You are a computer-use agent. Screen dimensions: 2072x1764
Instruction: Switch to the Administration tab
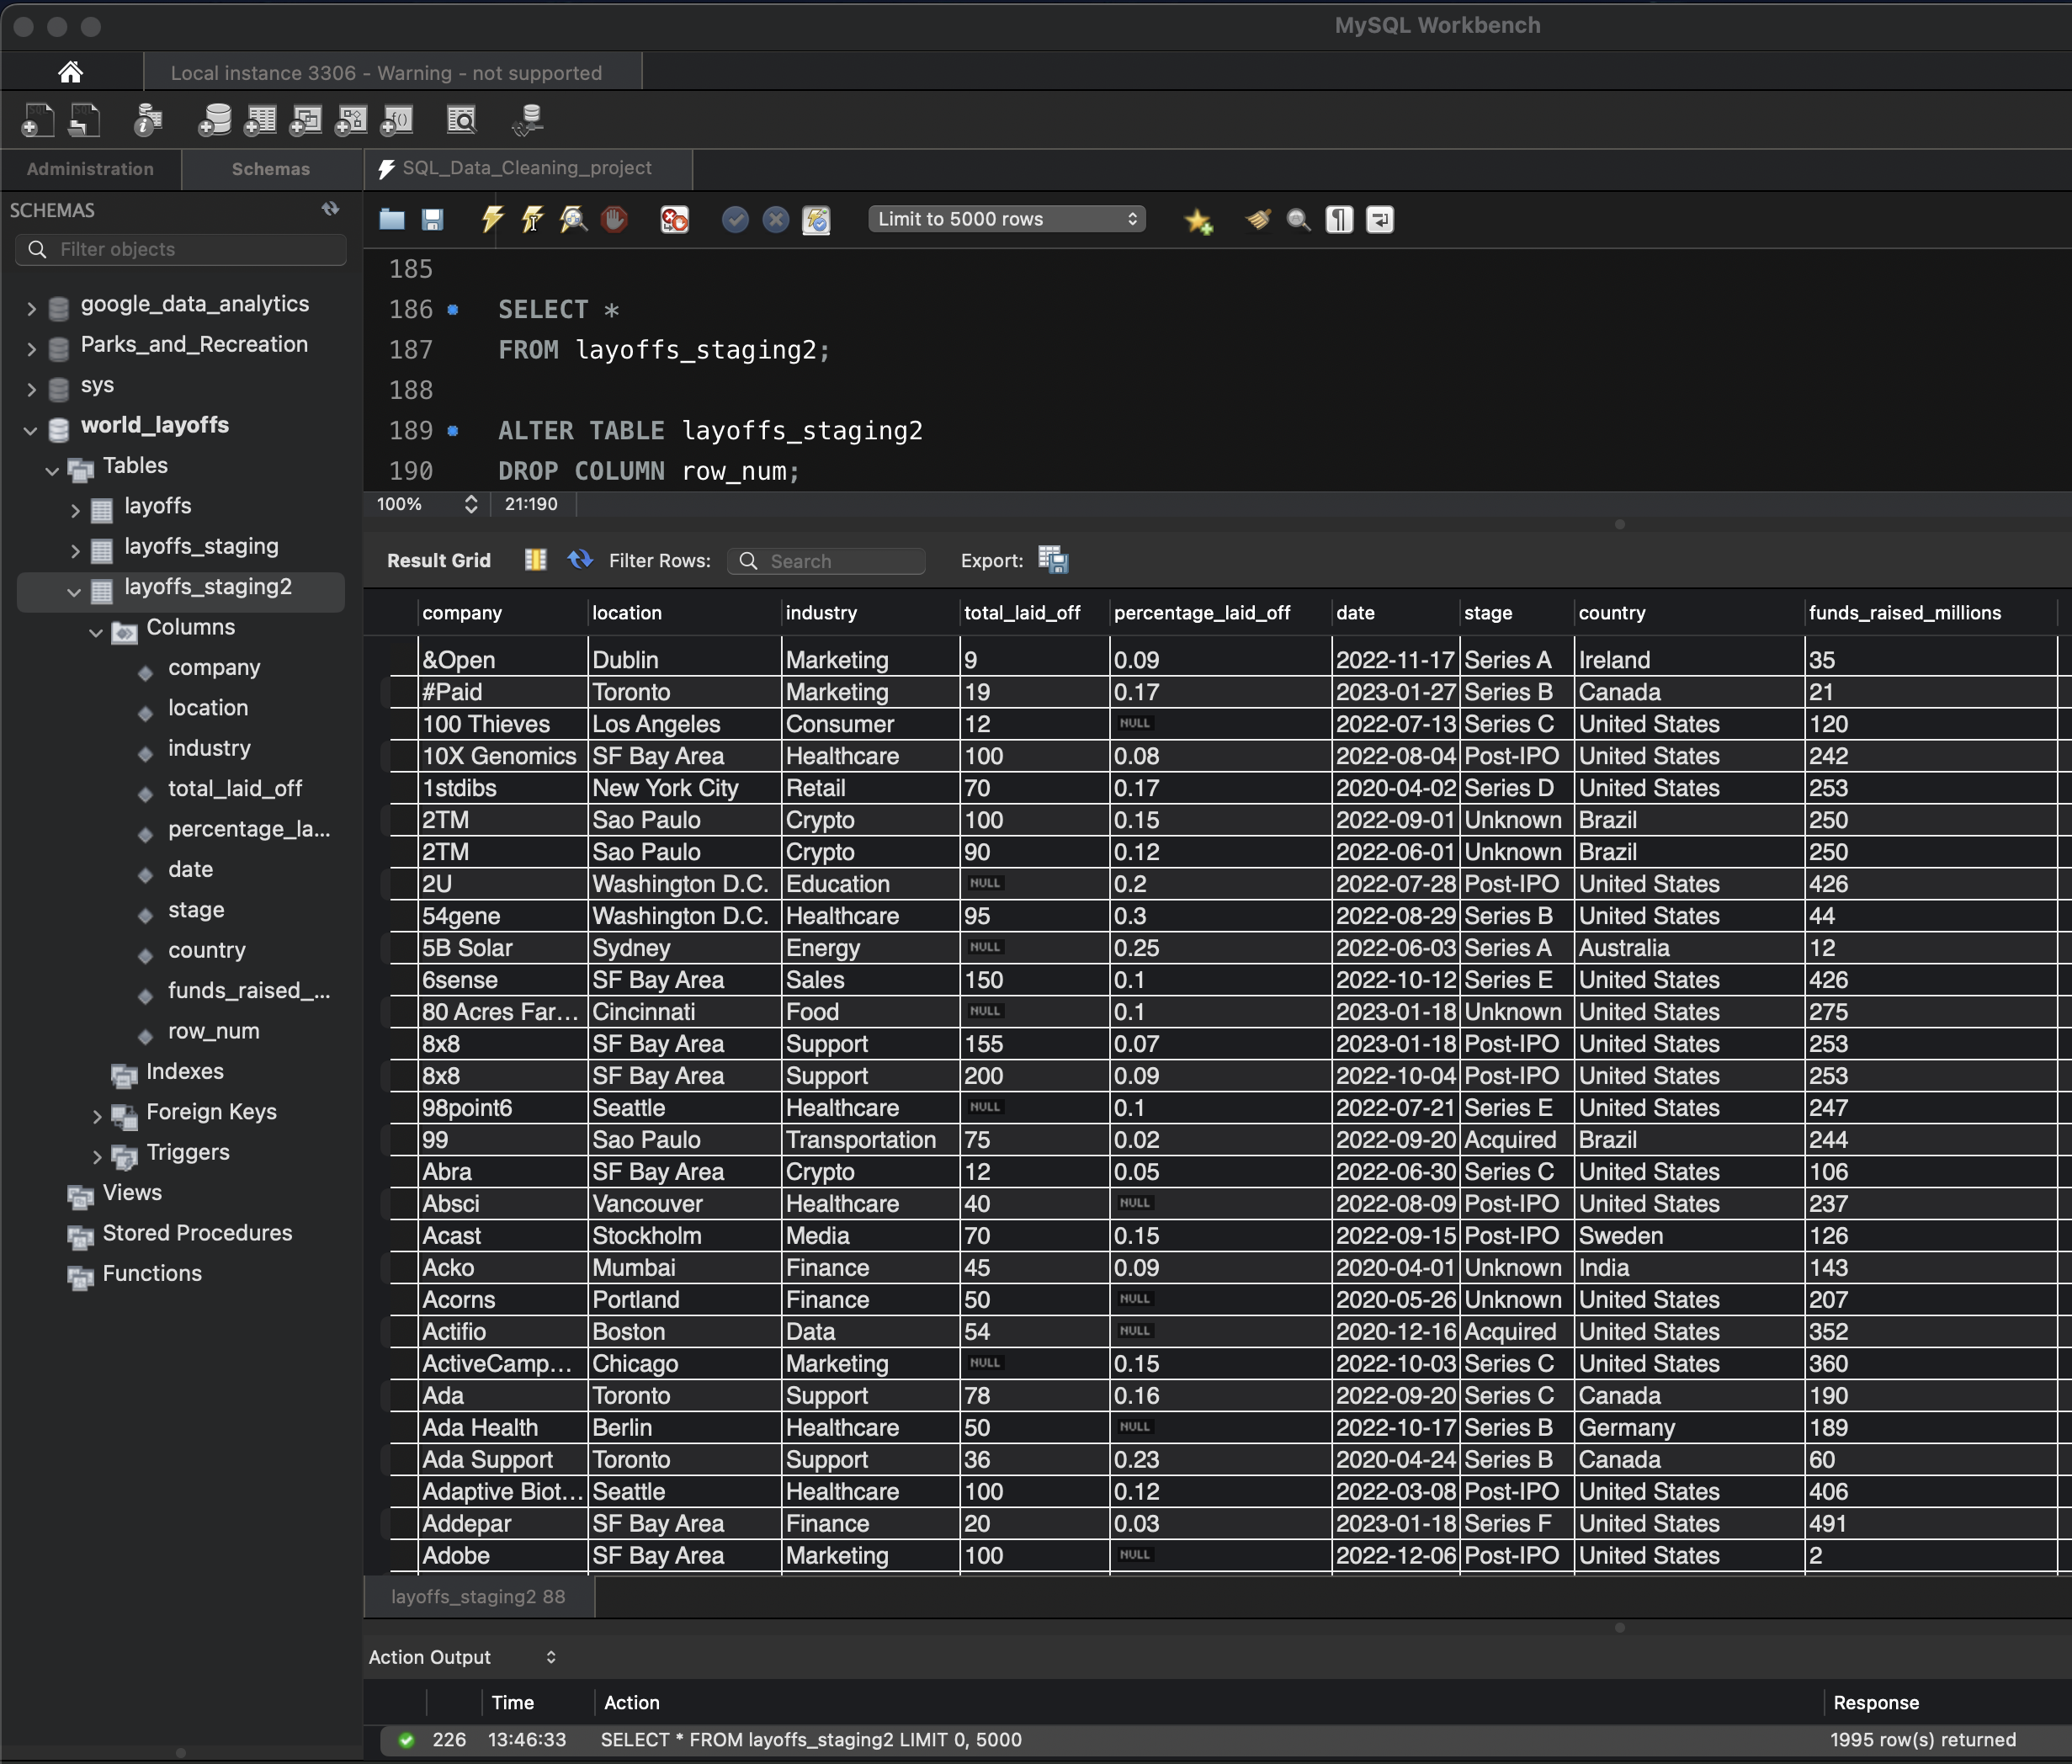[x=90, y=169]
